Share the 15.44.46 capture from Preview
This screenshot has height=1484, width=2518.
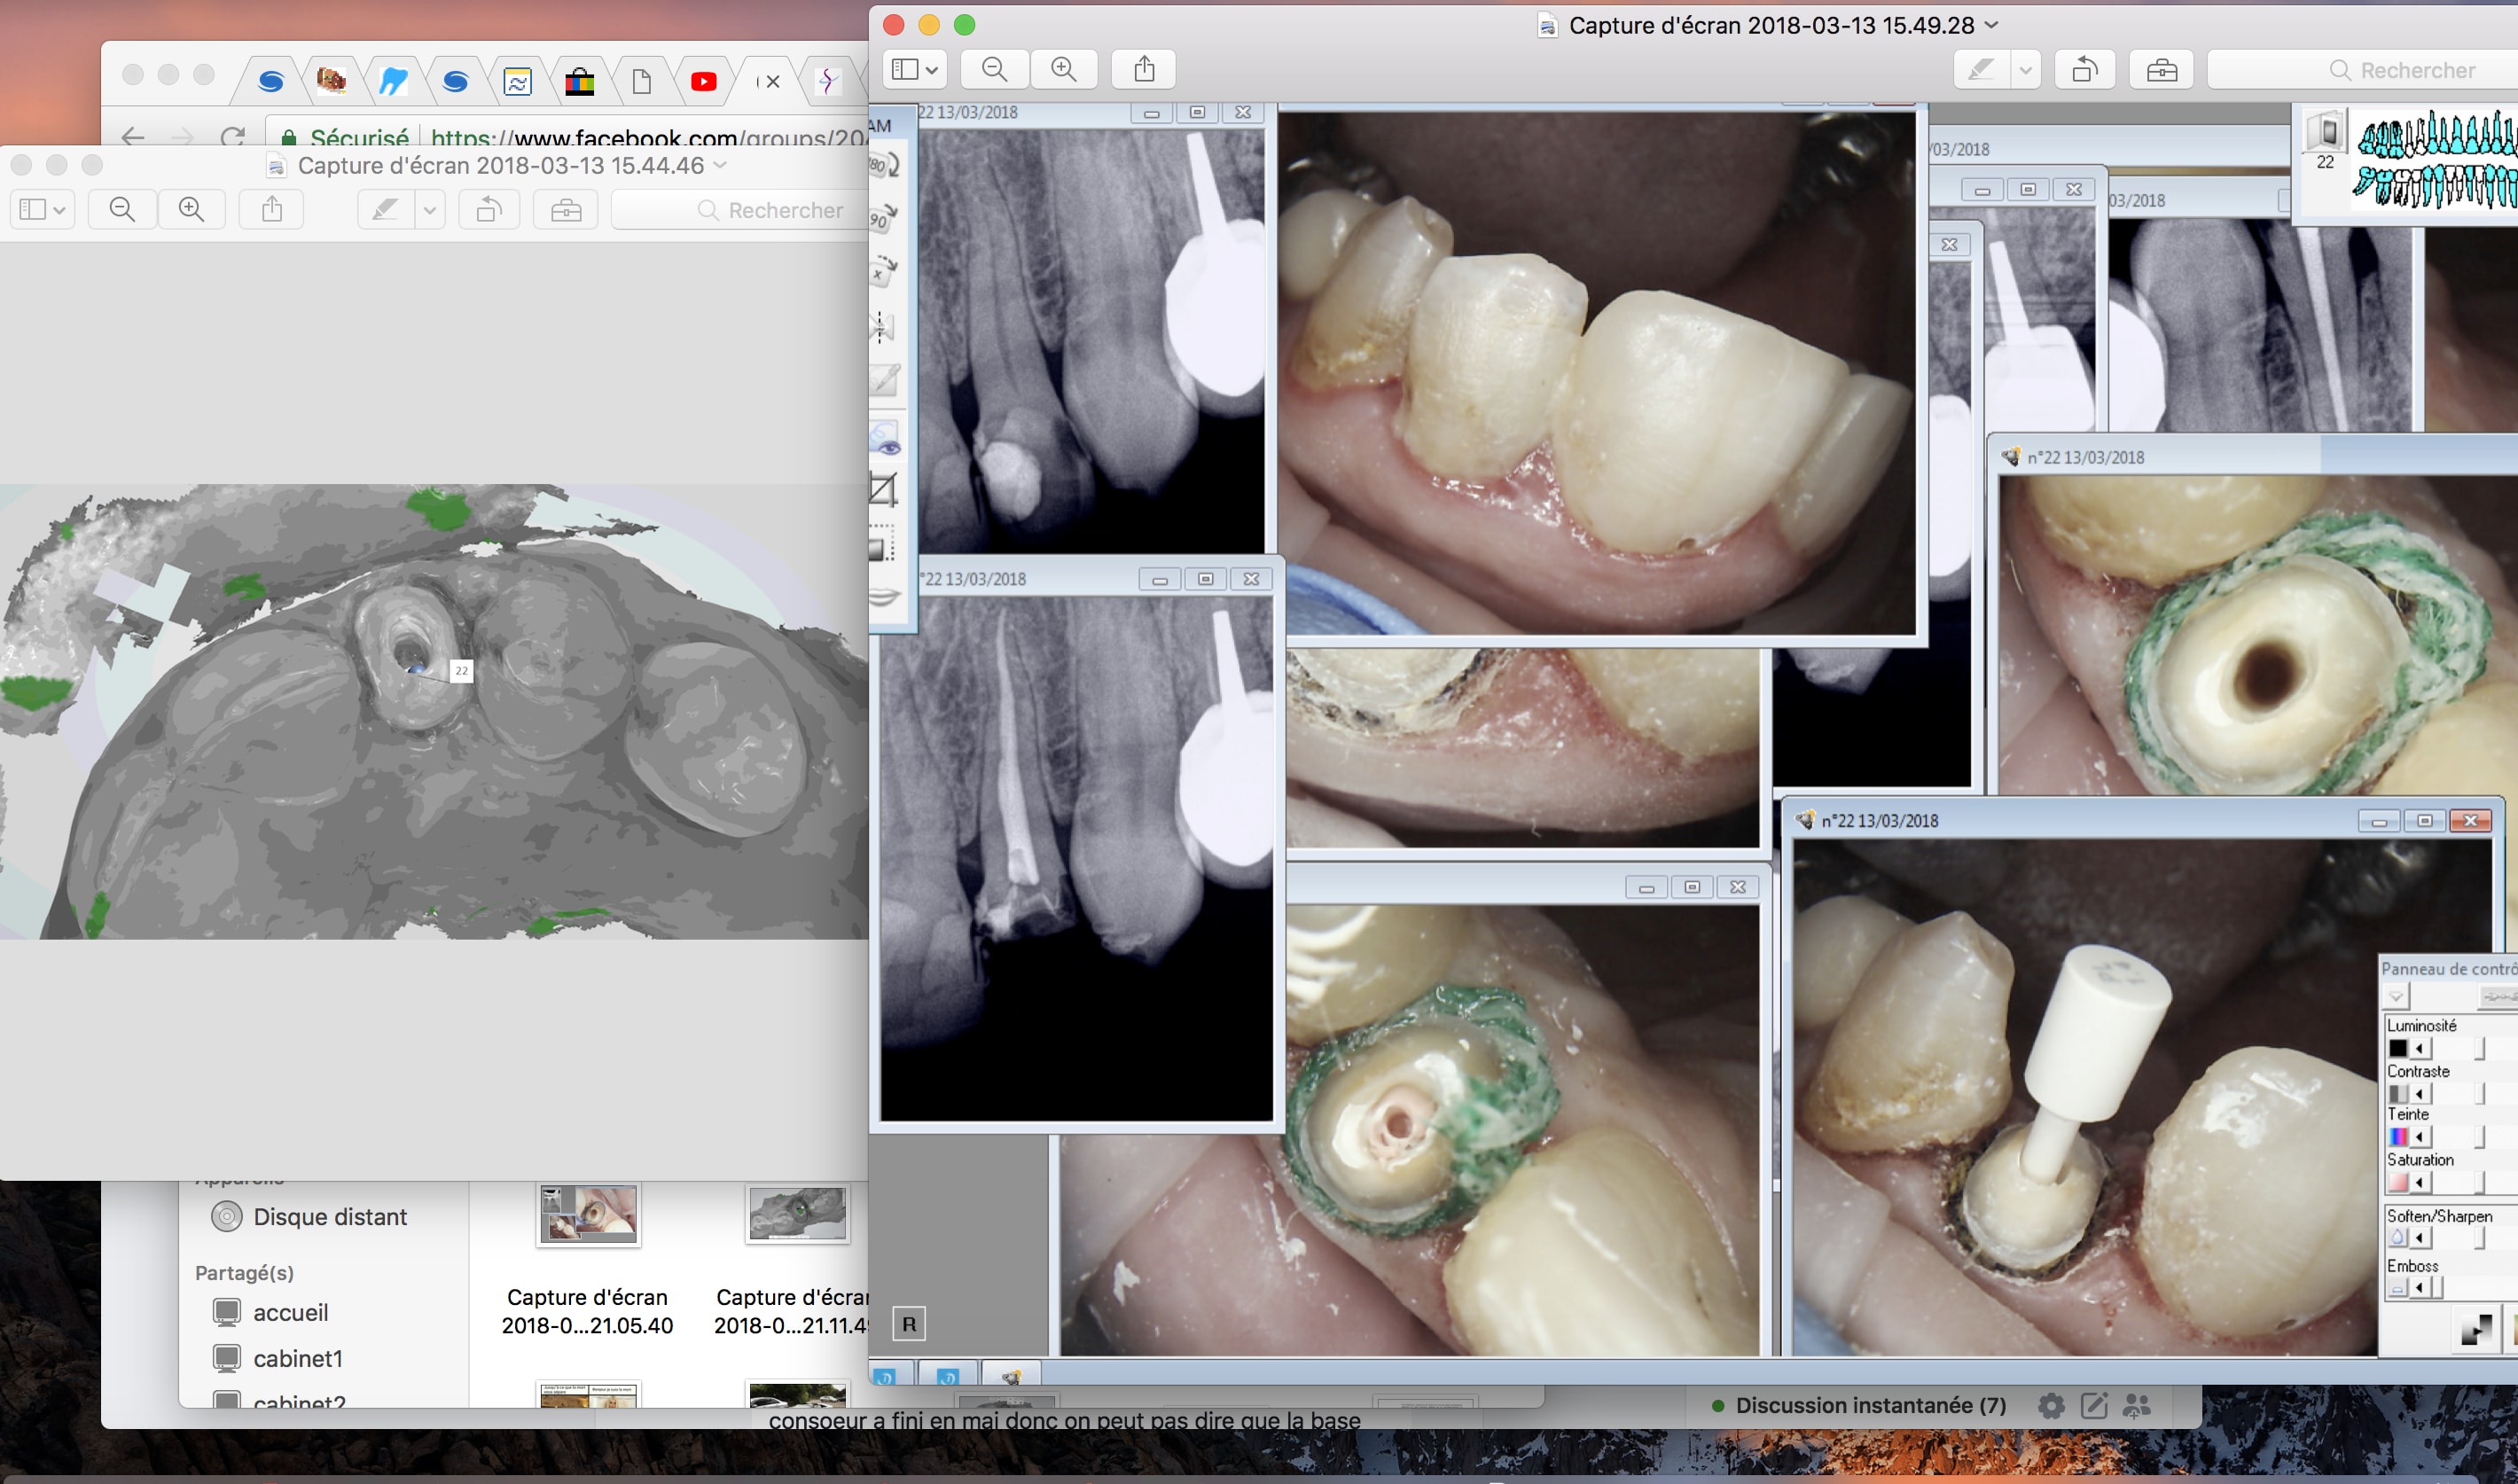tap(272, 209)
